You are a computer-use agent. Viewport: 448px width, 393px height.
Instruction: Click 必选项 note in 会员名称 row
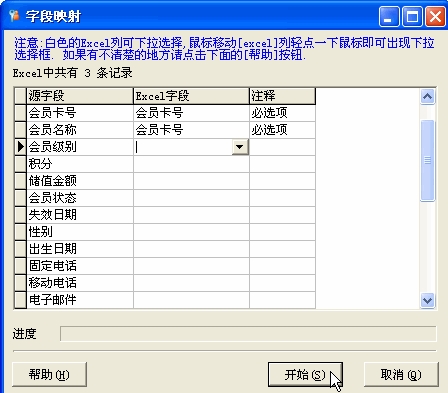[x=282, y=130]
